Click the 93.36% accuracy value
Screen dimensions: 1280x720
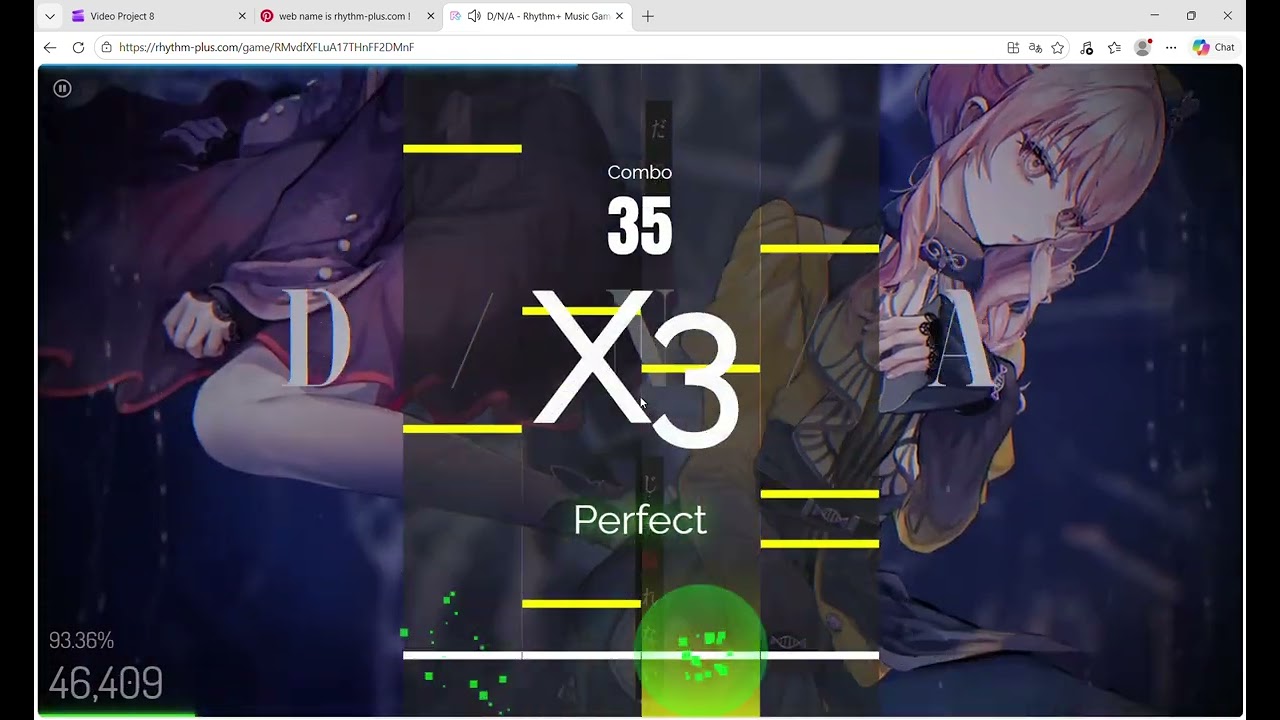(81, 640)
